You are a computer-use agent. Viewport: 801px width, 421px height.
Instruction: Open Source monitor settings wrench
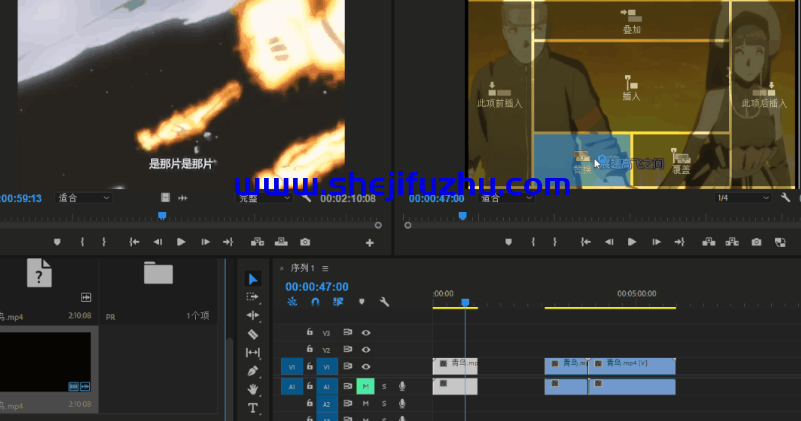pos(306,198)
